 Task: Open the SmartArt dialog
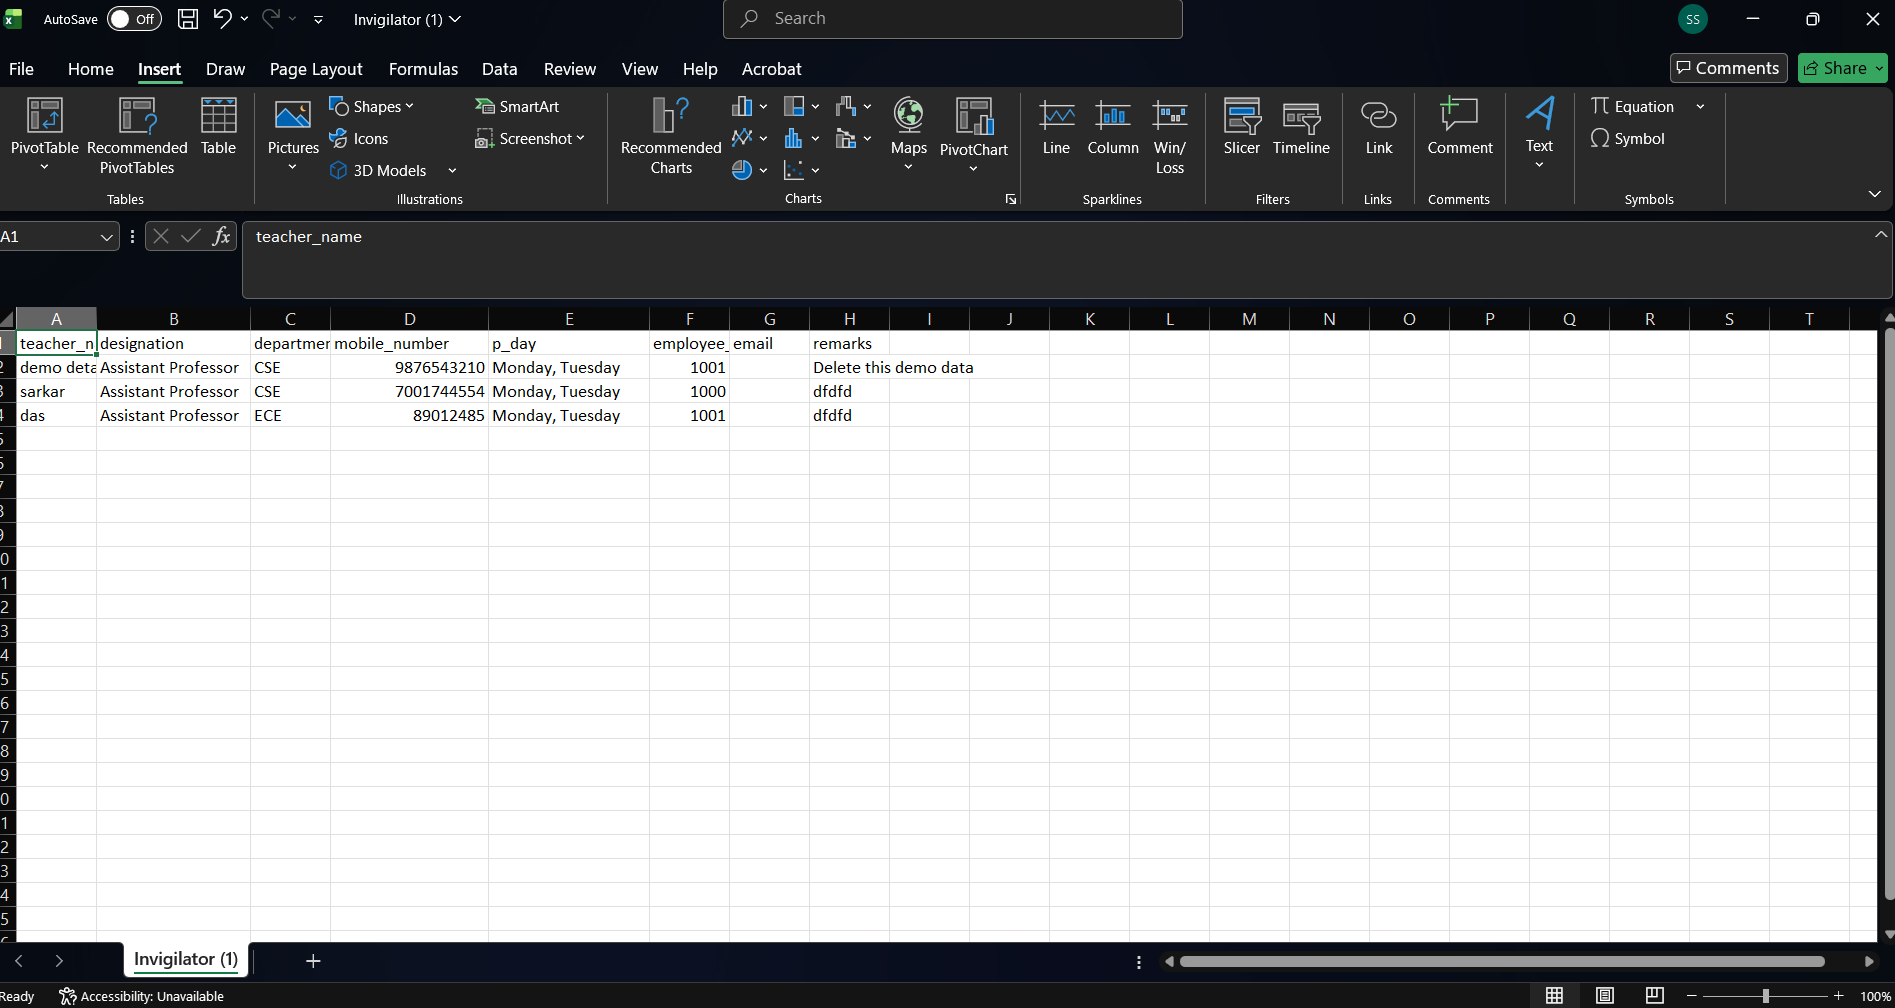(x=517, y=107)
